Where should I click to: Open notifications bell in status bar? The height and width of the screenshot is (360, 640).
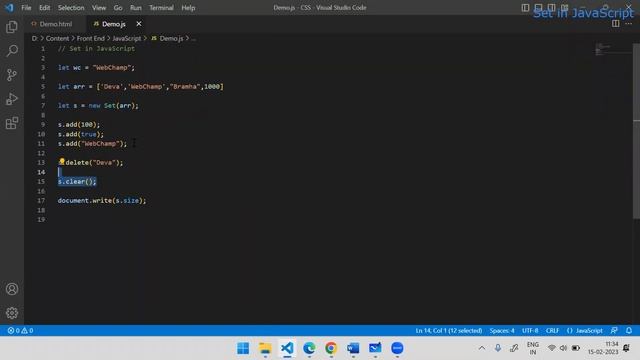629,331
